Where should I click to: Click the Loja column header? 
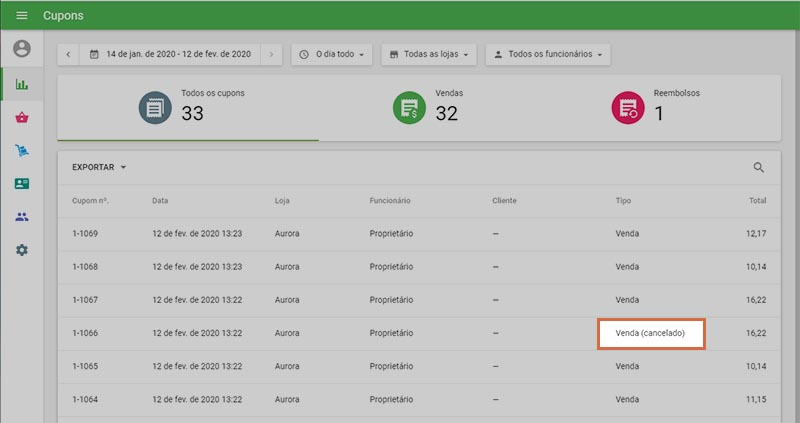(x=282, y=201)
